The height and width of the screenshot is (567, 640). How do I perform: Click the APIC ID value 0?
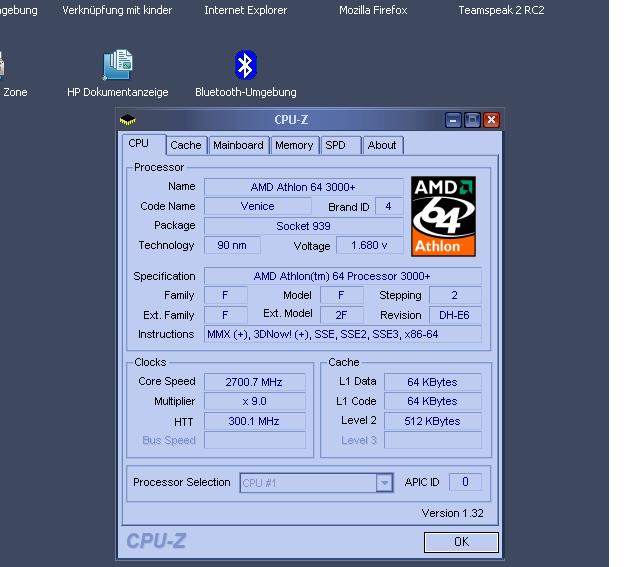[465, 482]
